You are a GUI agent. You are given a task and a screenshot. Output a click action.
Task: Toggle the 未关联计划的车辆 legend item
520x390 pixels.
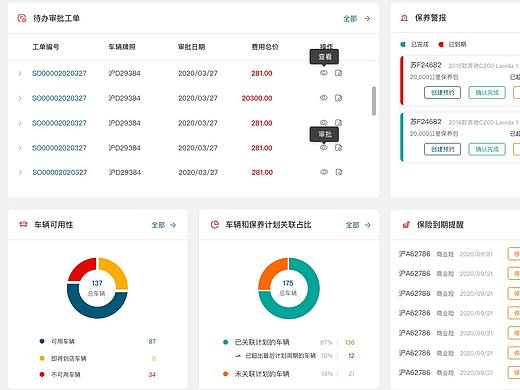tap(256, 374)
